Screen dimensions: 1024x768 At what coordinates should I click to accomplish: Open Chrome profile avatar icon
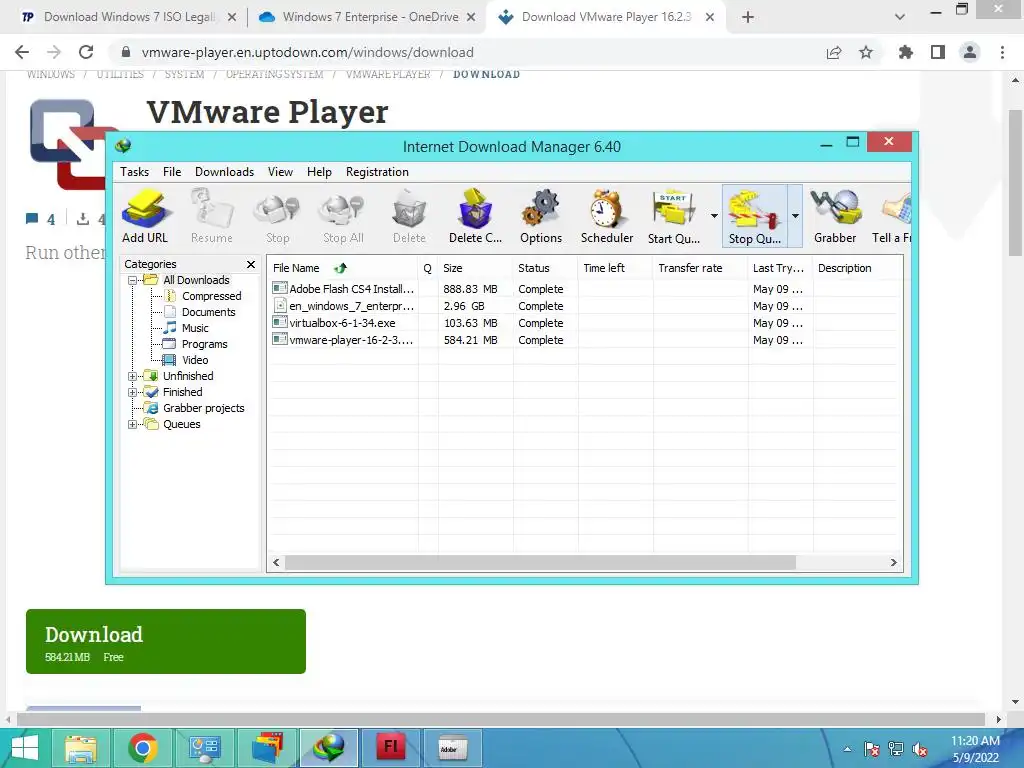[970, 52]
